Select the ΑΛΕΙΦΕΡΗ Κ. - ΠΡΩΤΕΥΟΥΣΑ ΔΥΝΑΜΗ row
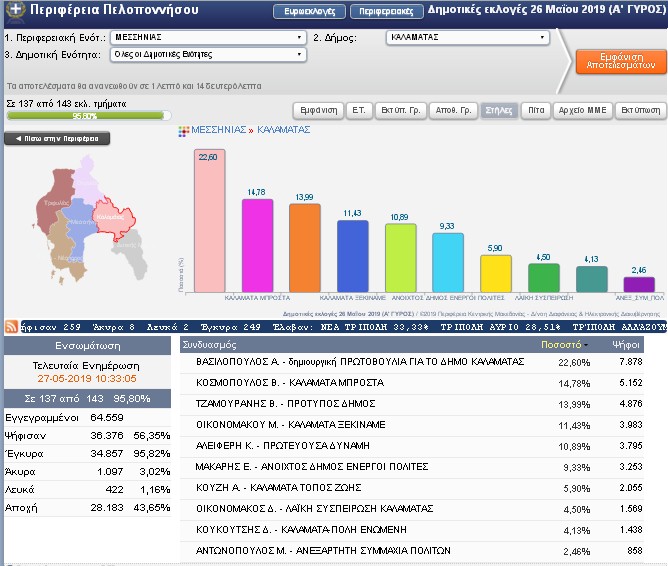The image size is (668, 566). [412, 446]
